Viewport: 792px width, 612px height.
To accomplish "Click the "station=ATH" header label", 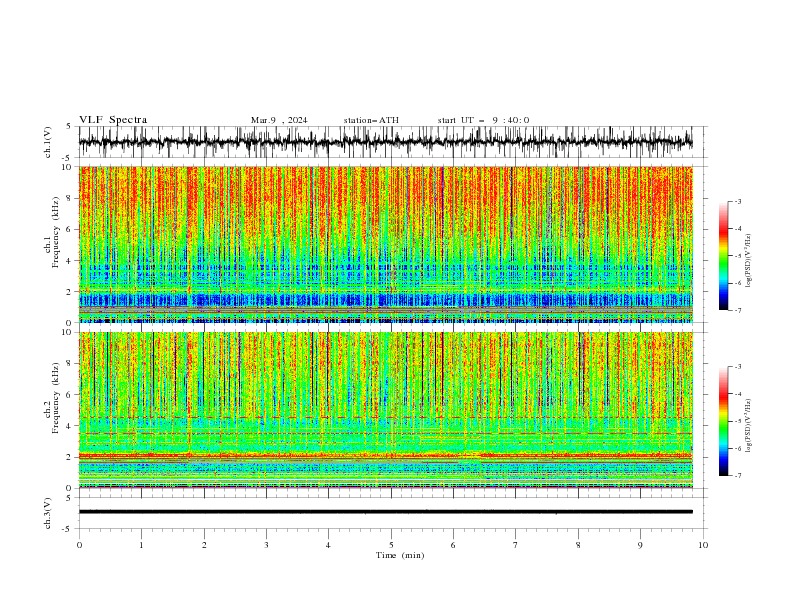I will click(371, 120).
